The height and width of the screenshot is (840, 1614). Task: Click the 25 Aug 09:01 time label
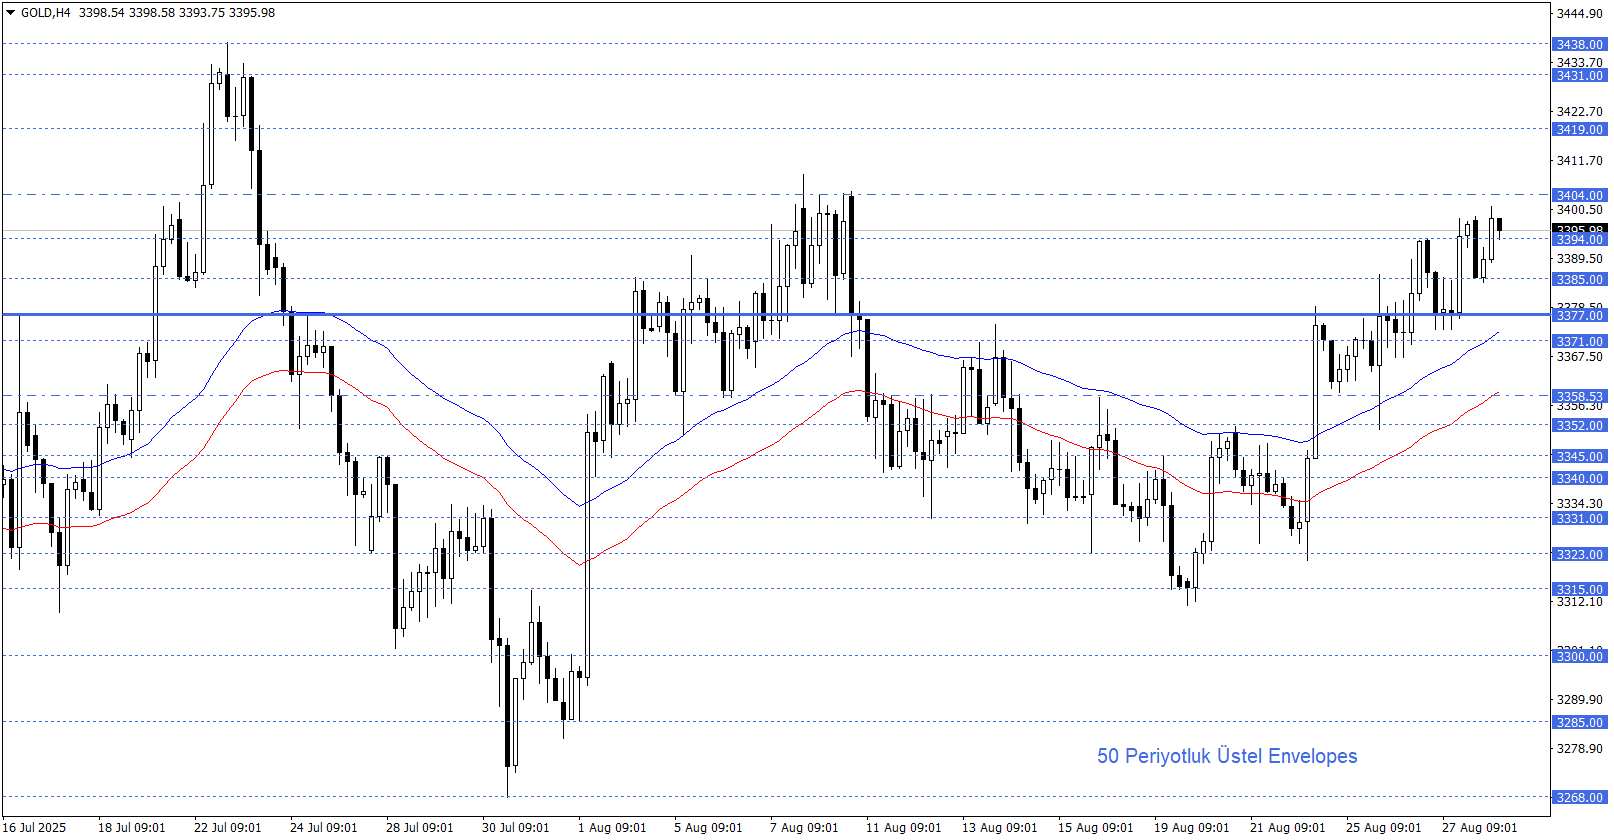[x=1384, y=827]
